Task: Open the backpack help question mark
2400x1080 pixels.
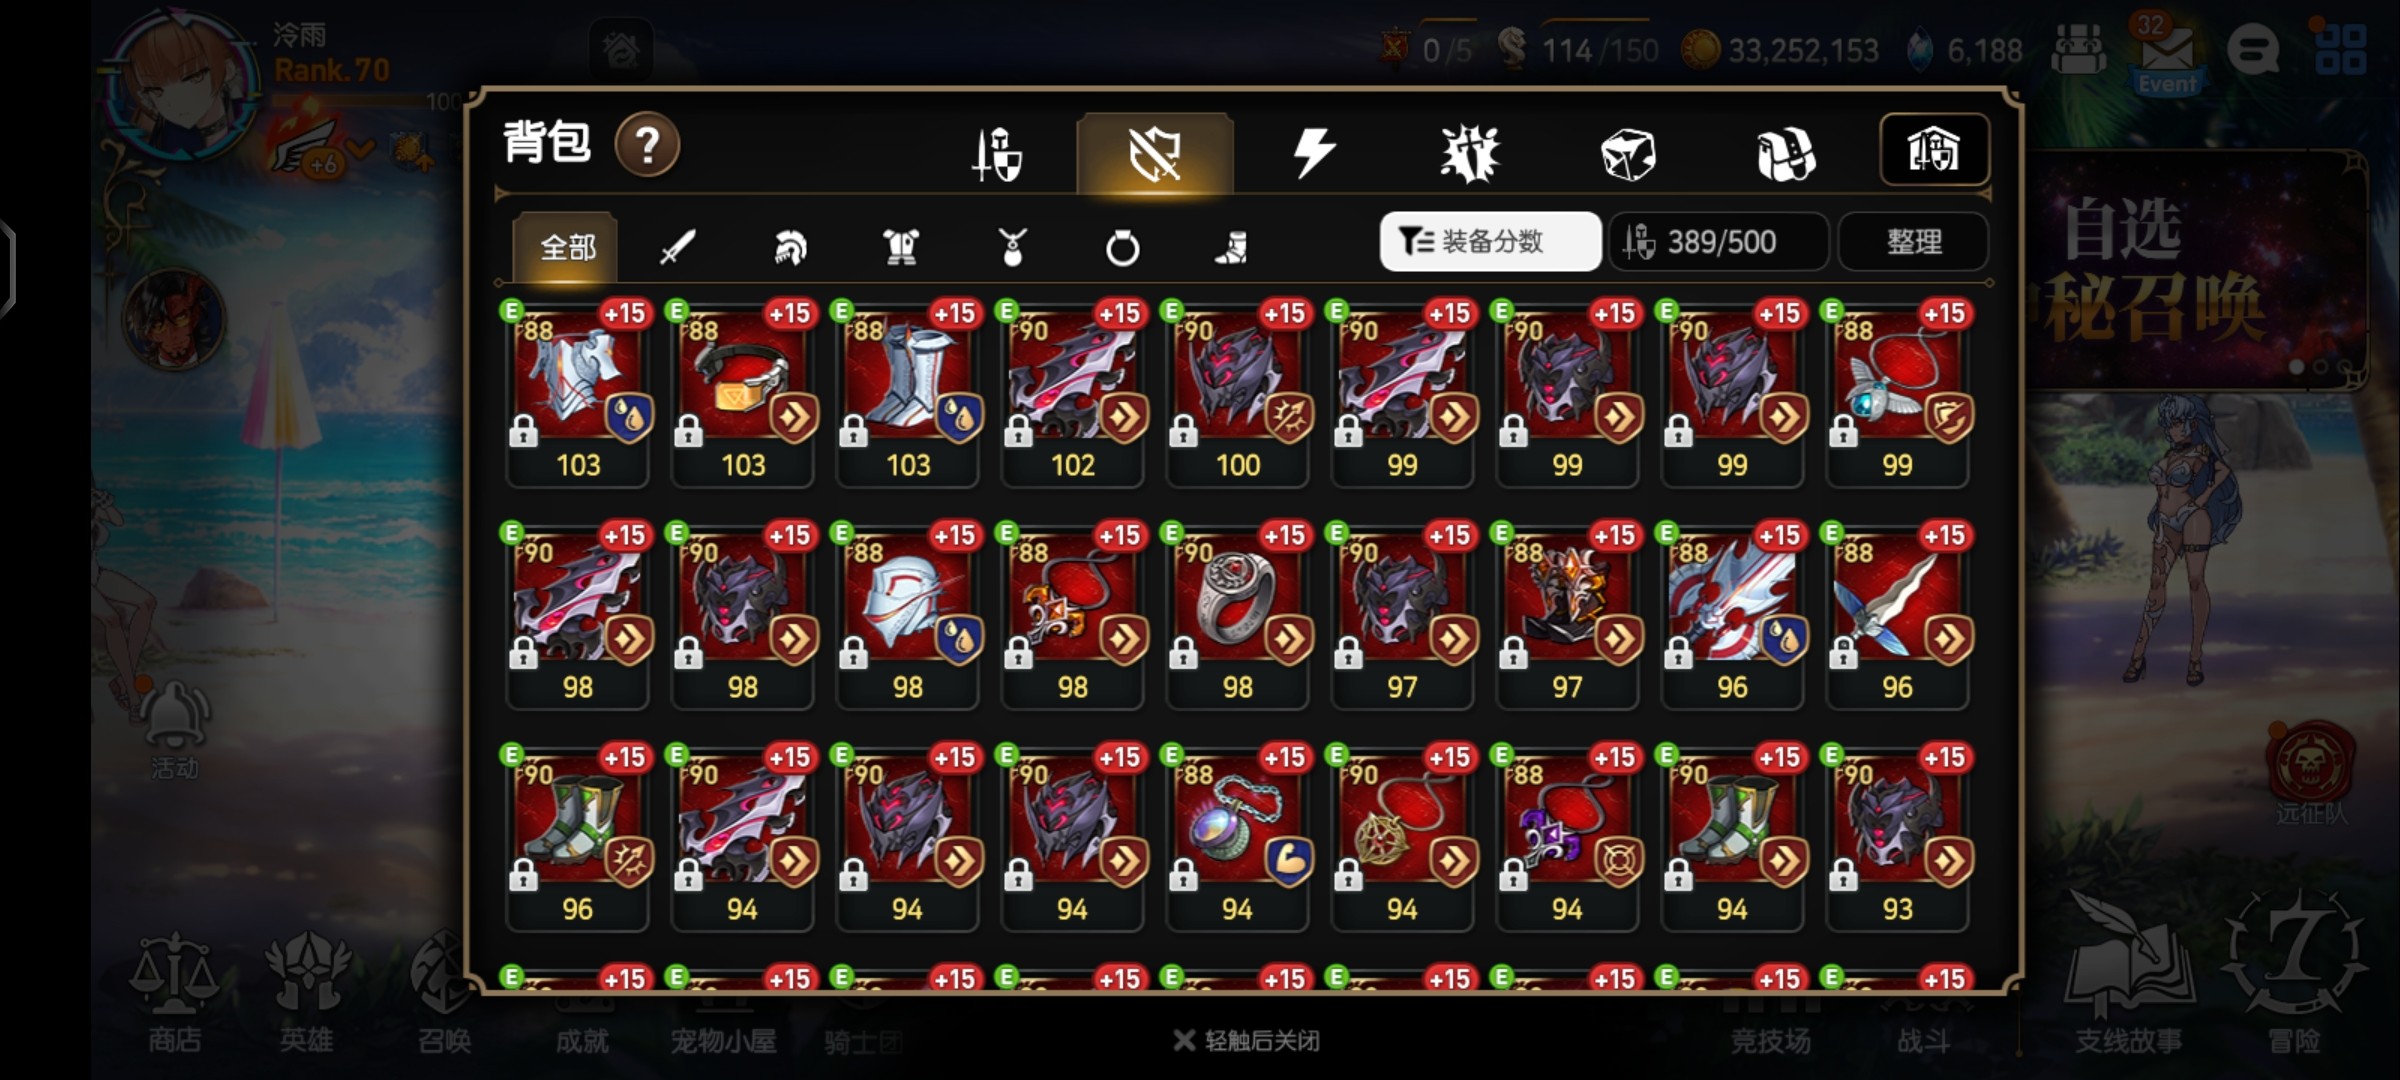Action: [647, 146]
